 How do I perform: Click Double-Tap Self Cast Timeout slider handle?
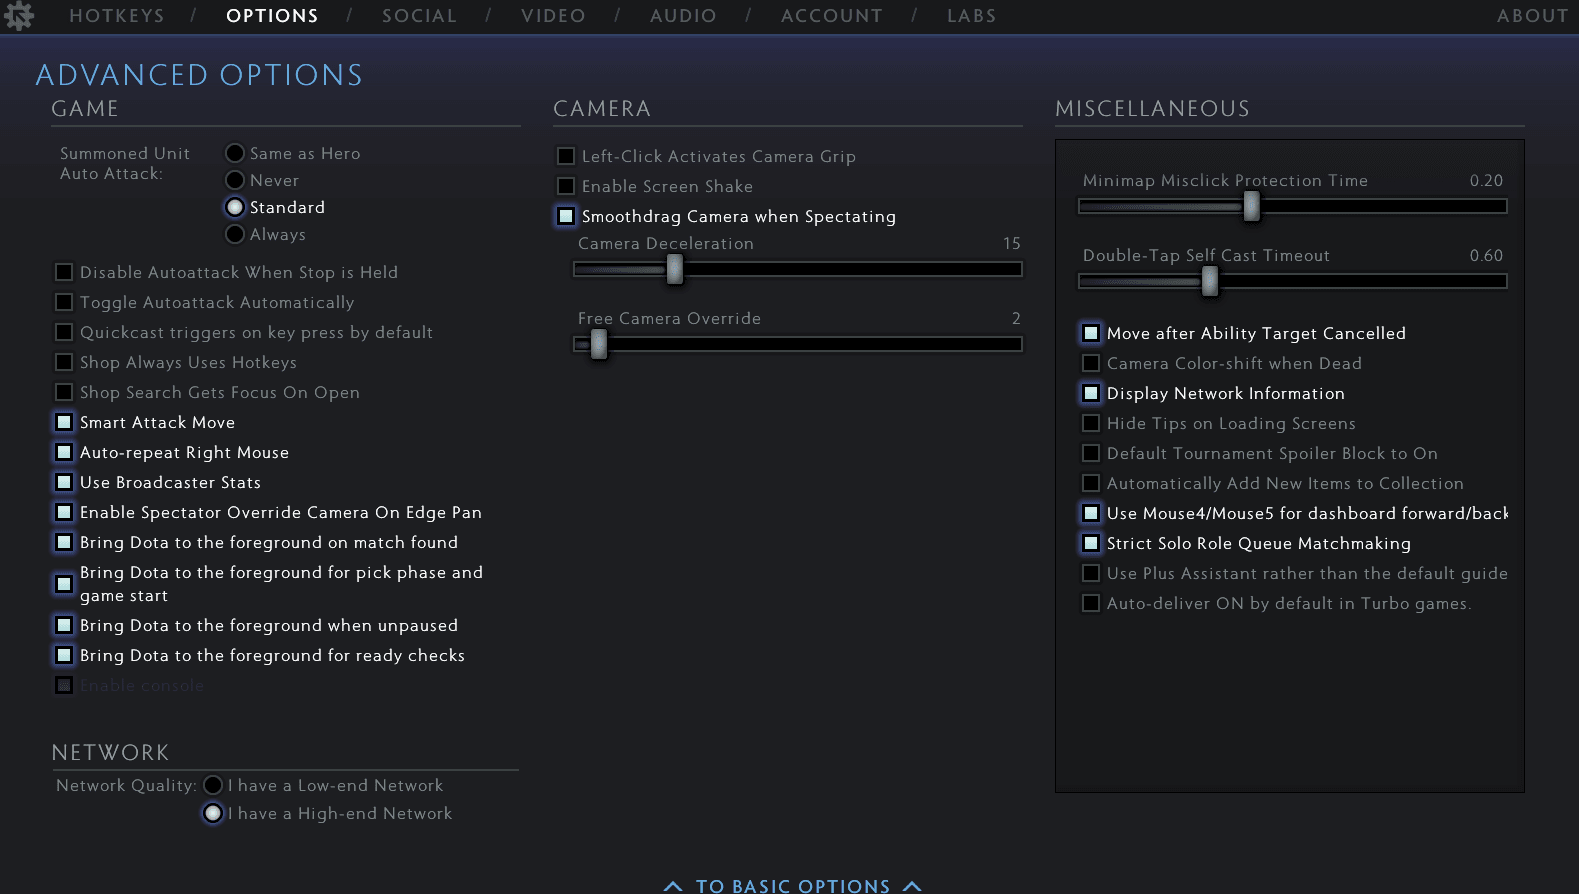pos(1210,281)
